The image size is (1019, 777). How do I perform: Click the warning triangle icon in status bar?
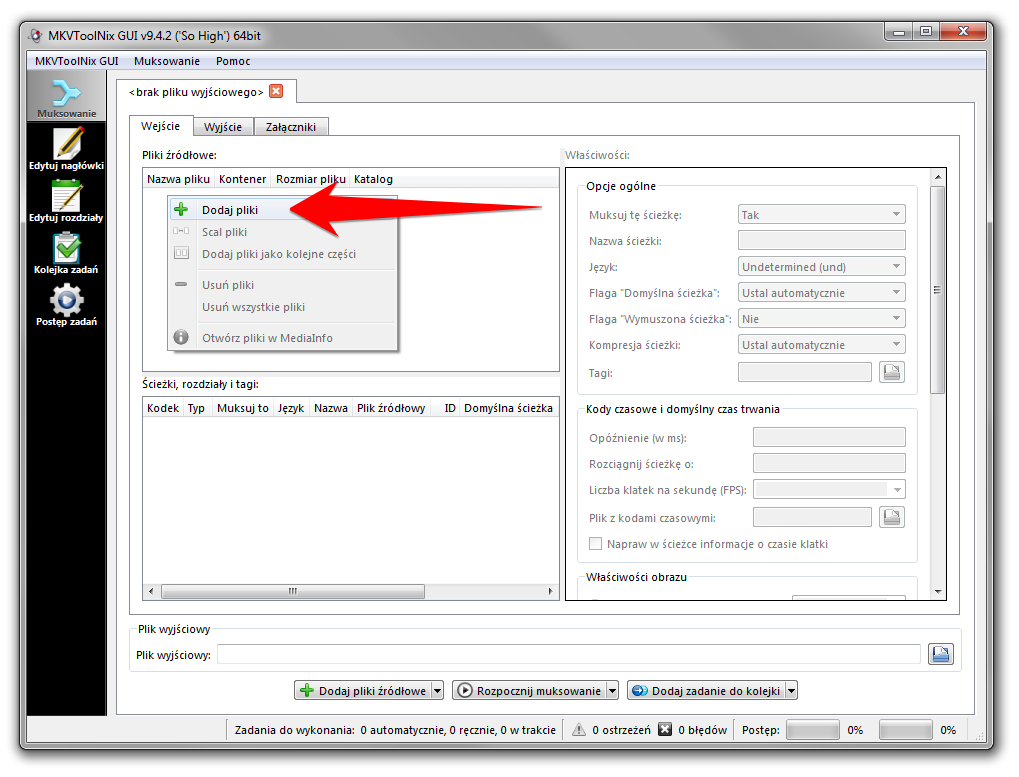pyautogui.click(x=578, y=730)
